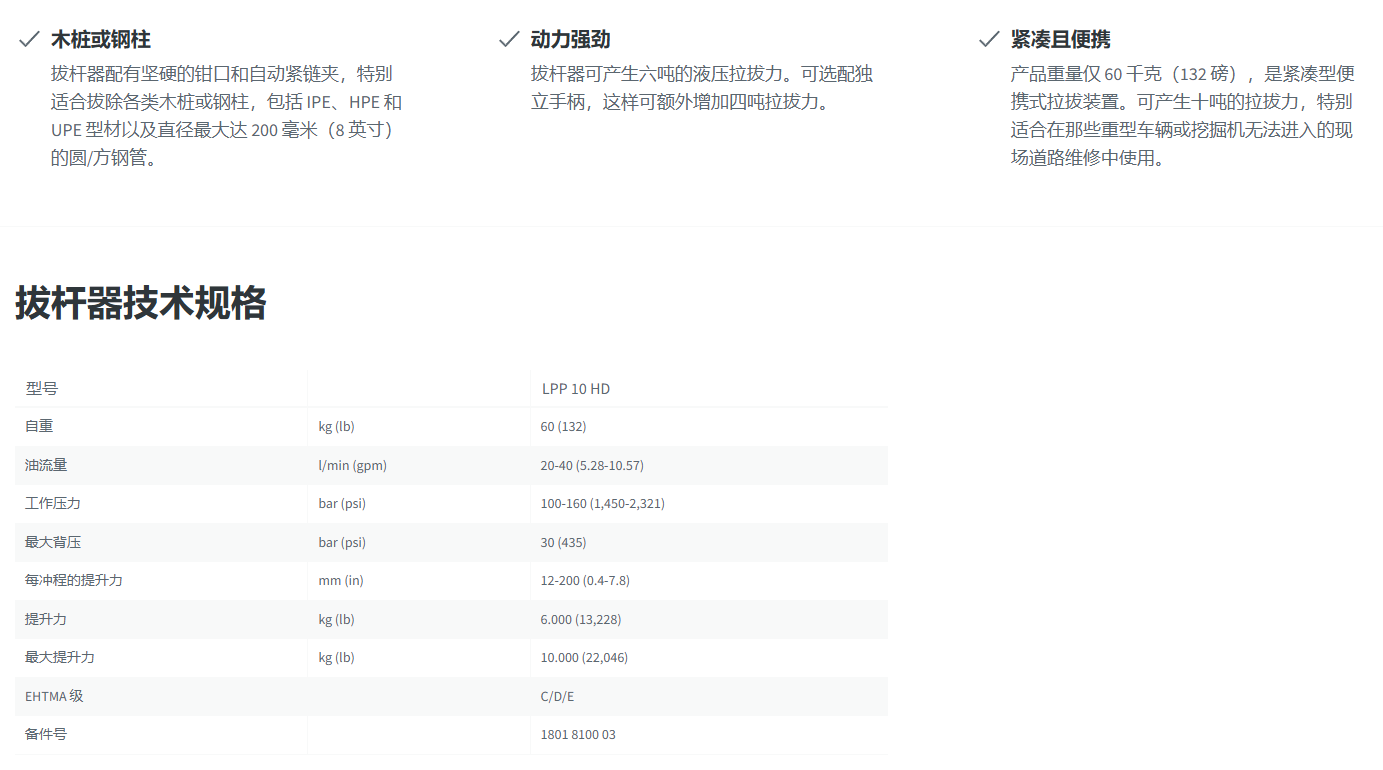The height and width of the screenshot is (770, 1383).
Task: Click the kg (lb) unit in 自重 row
Action: click(337, 427)
